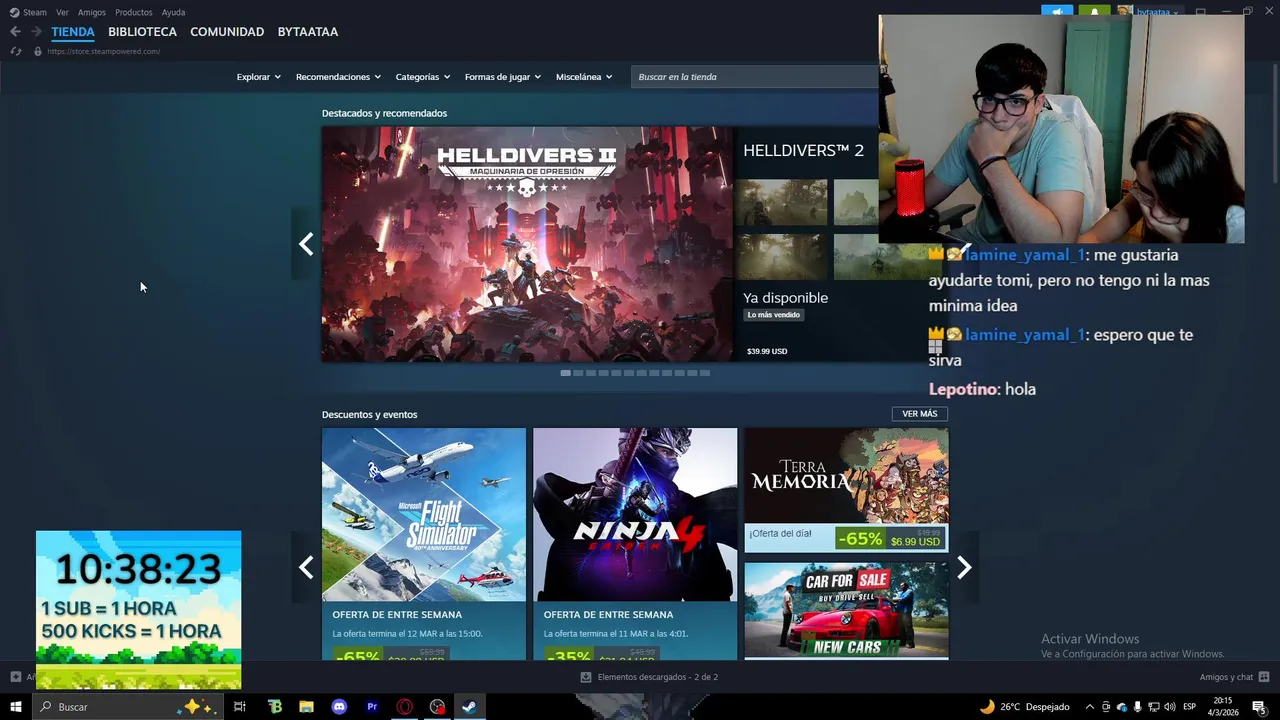Open the green B app on taskbar
The height and width of the screenshot is (720, 1280).
(275, 707)
